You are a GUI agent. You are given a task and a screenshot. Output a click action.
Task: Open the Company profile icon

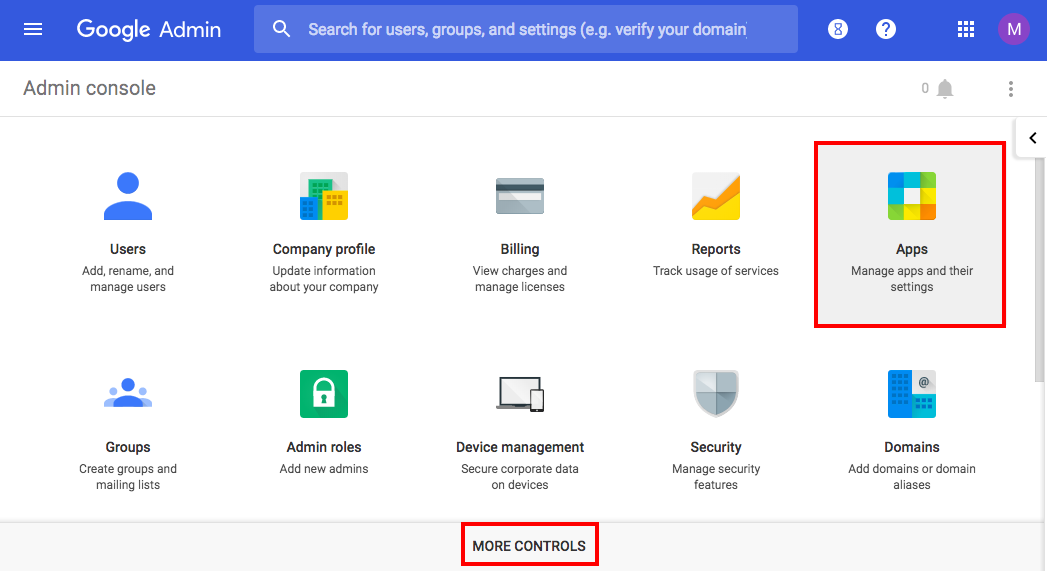click(324, 196)
